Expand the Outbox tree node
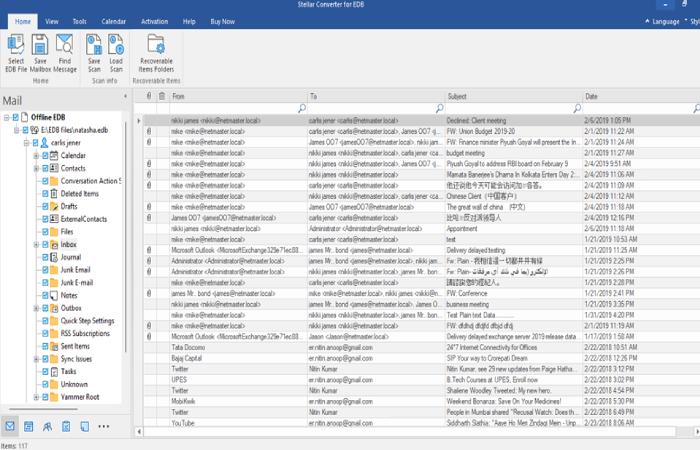 point(36,308)
